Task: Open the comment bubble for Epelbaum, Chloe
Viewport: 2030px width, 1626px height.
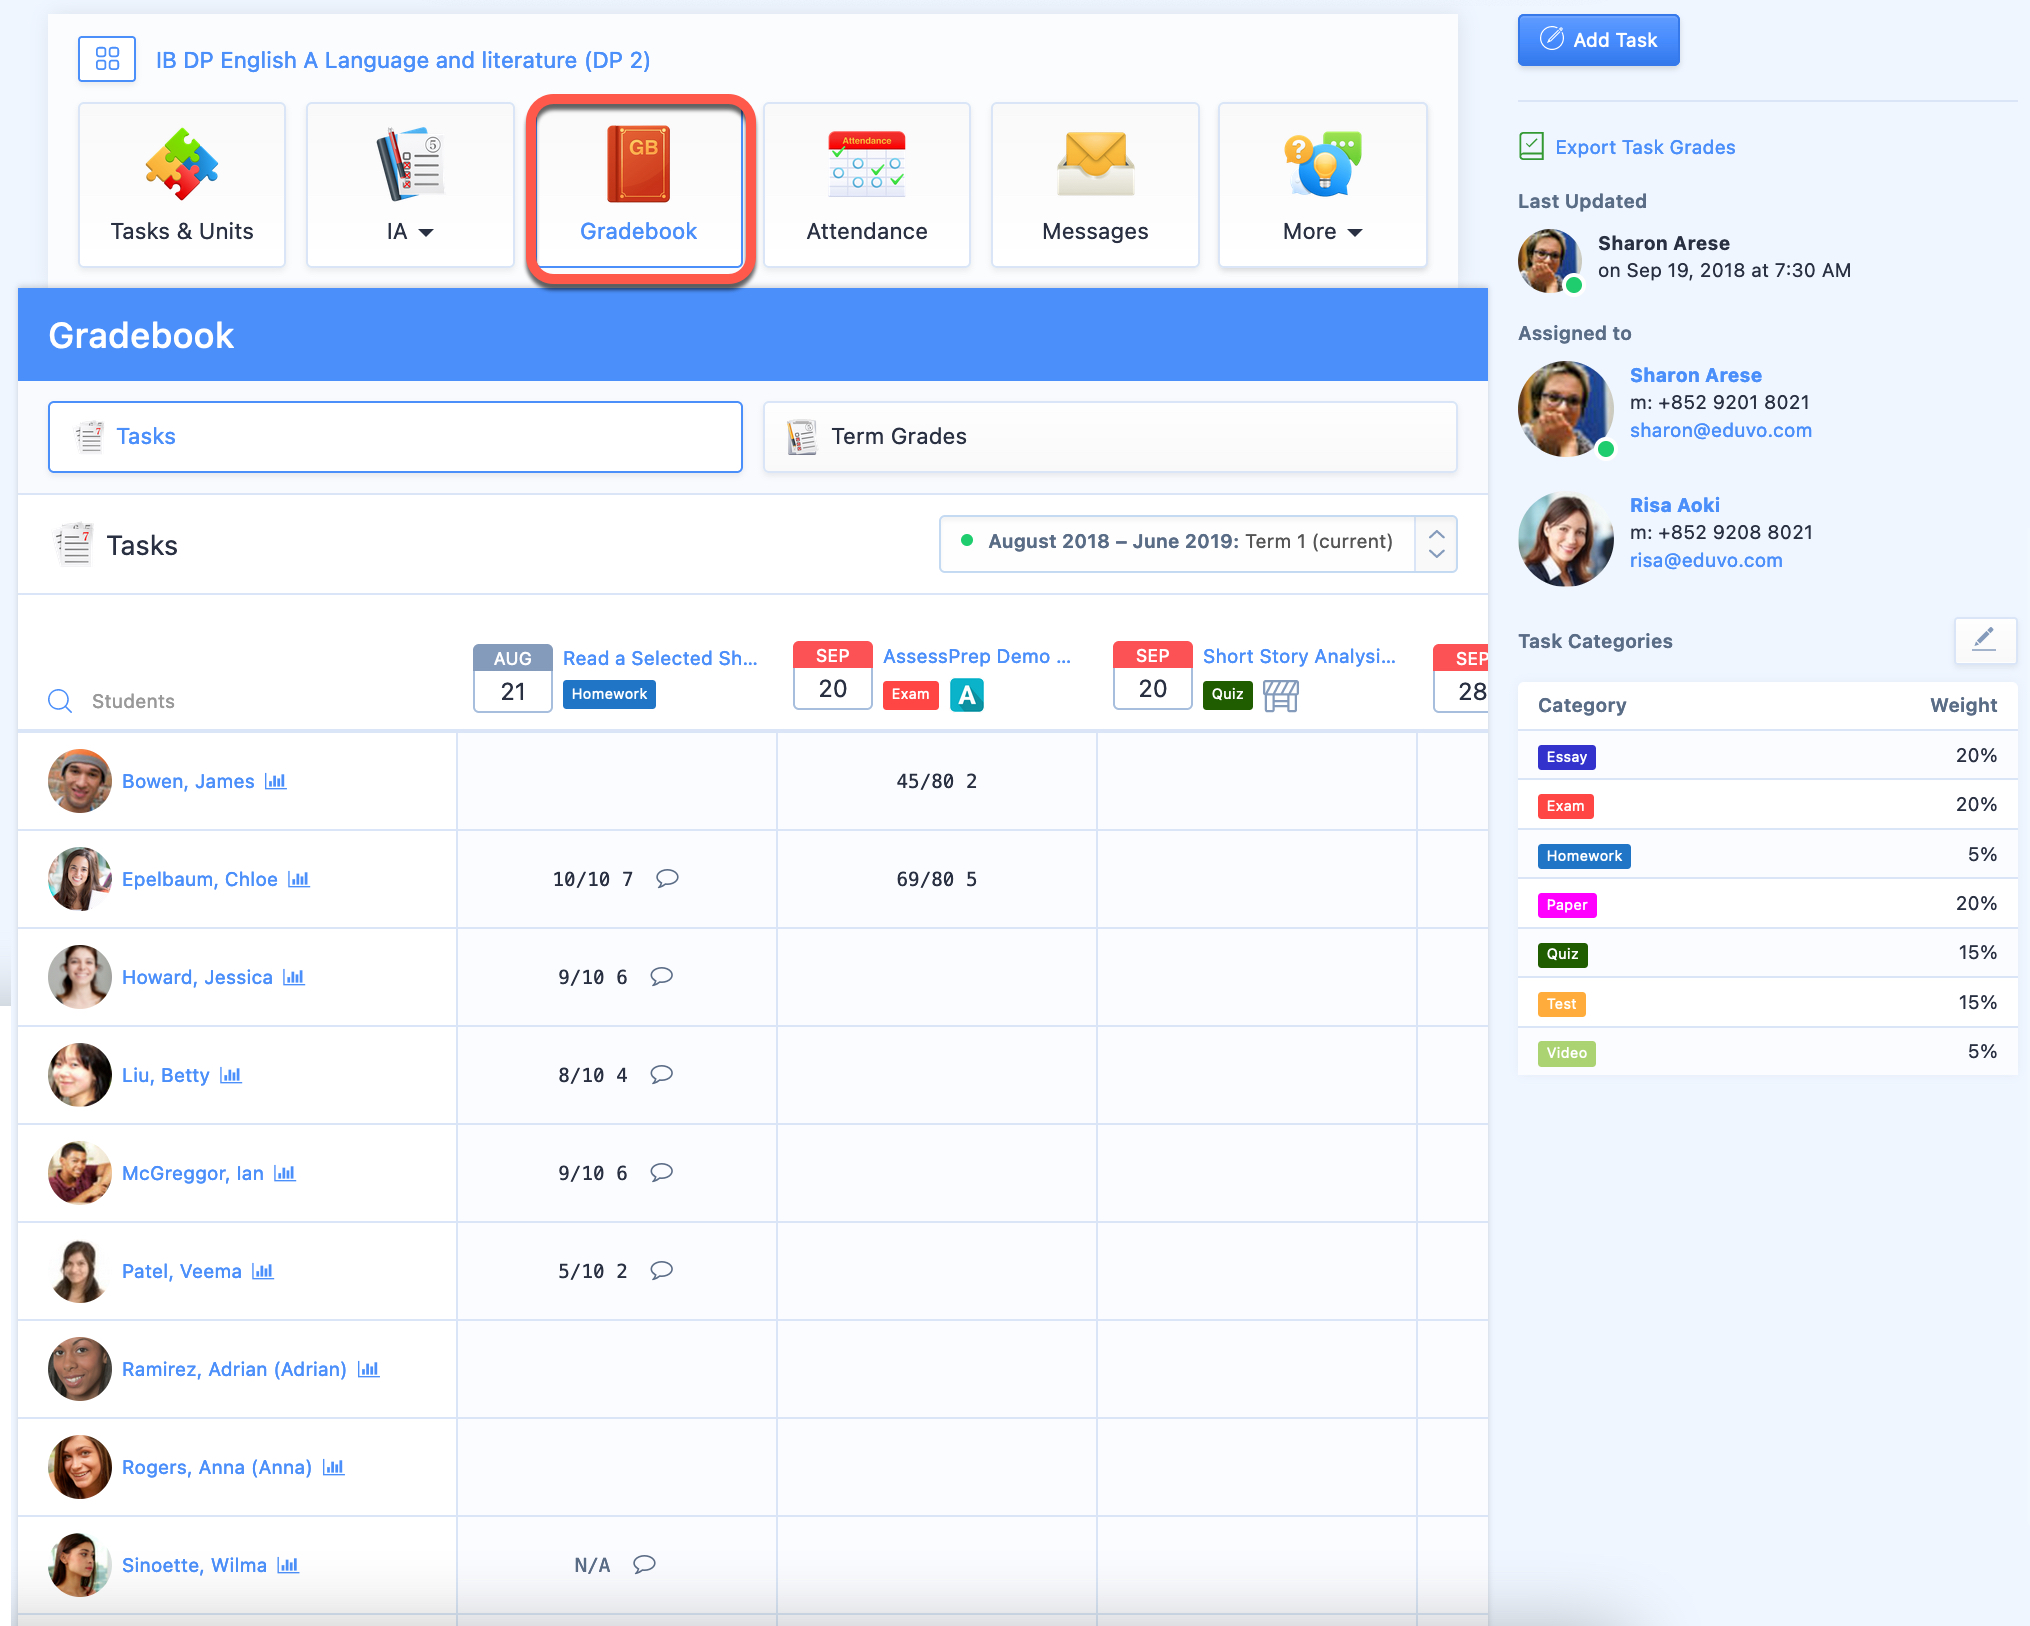Action: click(667, 878)
